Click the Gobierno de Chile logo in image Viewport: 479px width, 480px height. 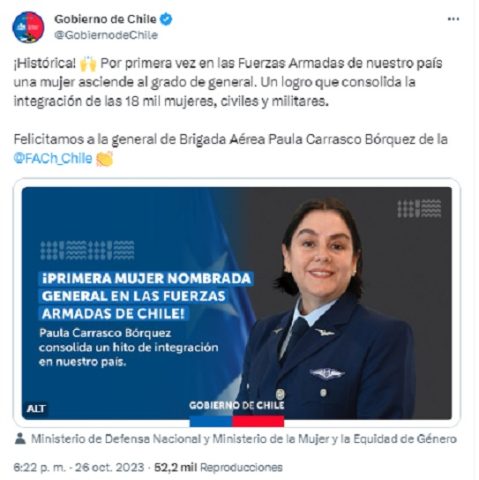236,405
